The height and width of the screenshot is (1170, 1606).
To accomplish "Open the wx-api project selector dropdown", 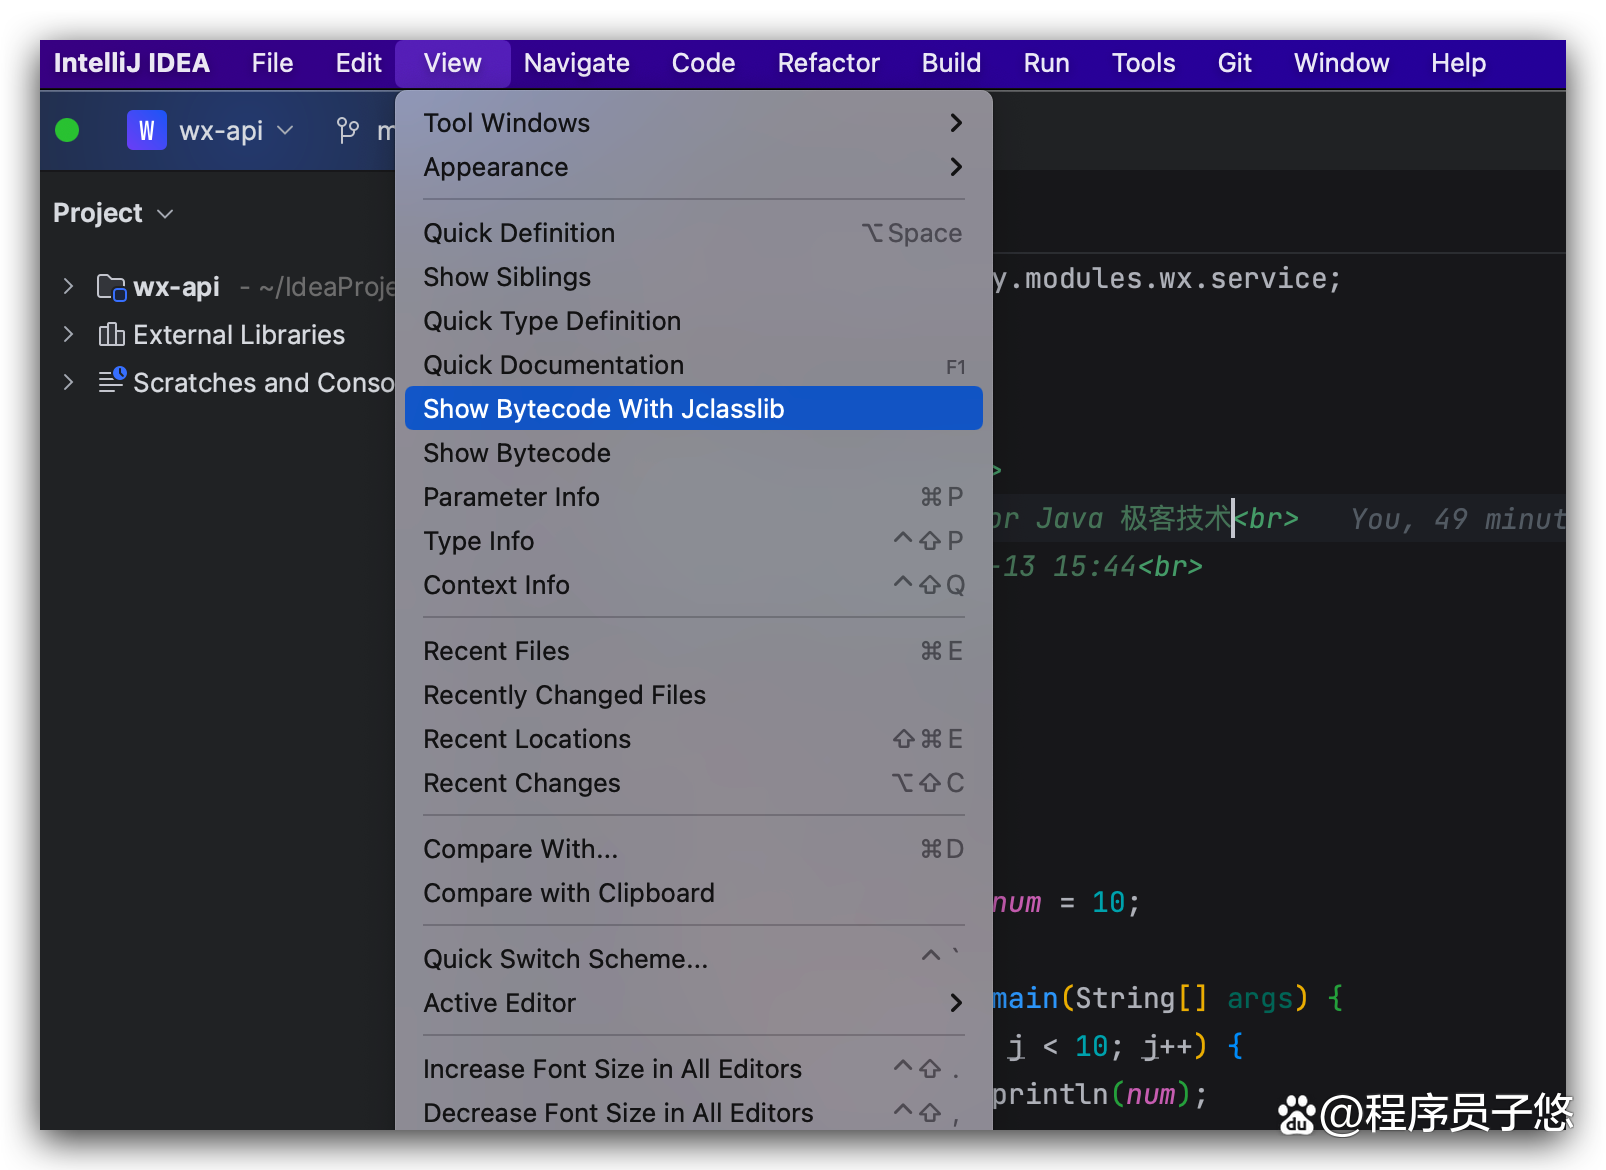I will coord(236,130).
